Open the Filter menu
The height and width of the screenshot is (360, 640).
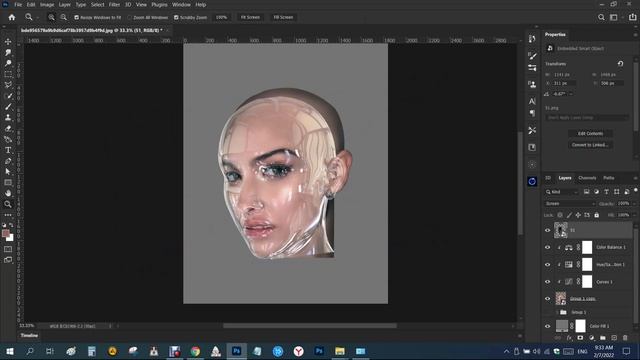click(x=114, y=4)
